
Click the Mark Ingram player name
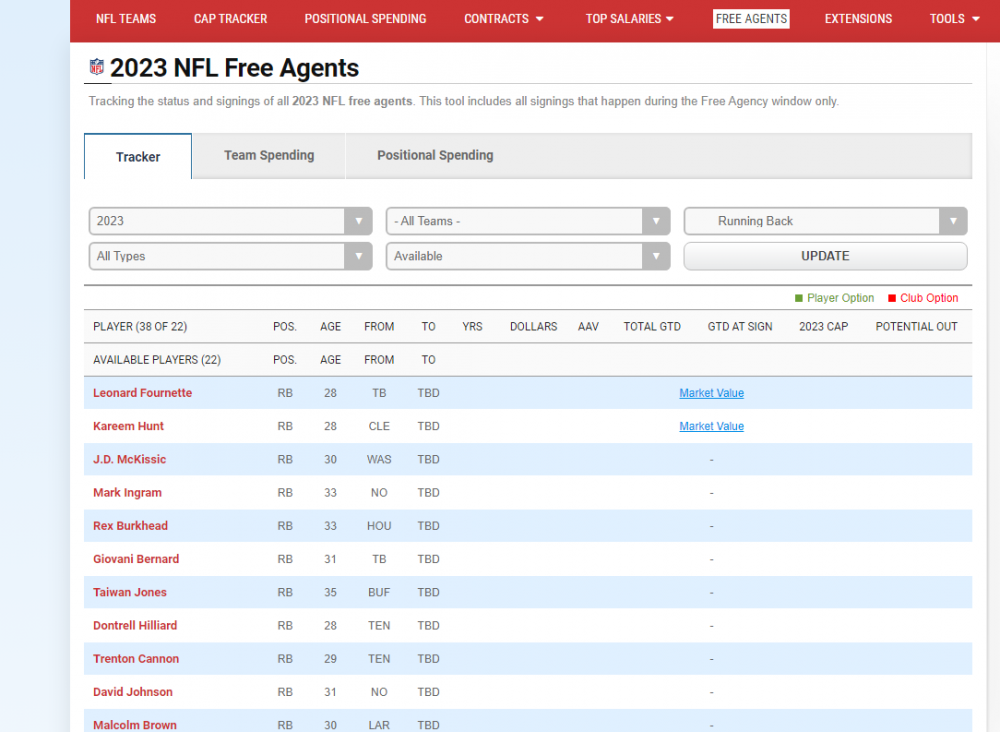point(127,492)
